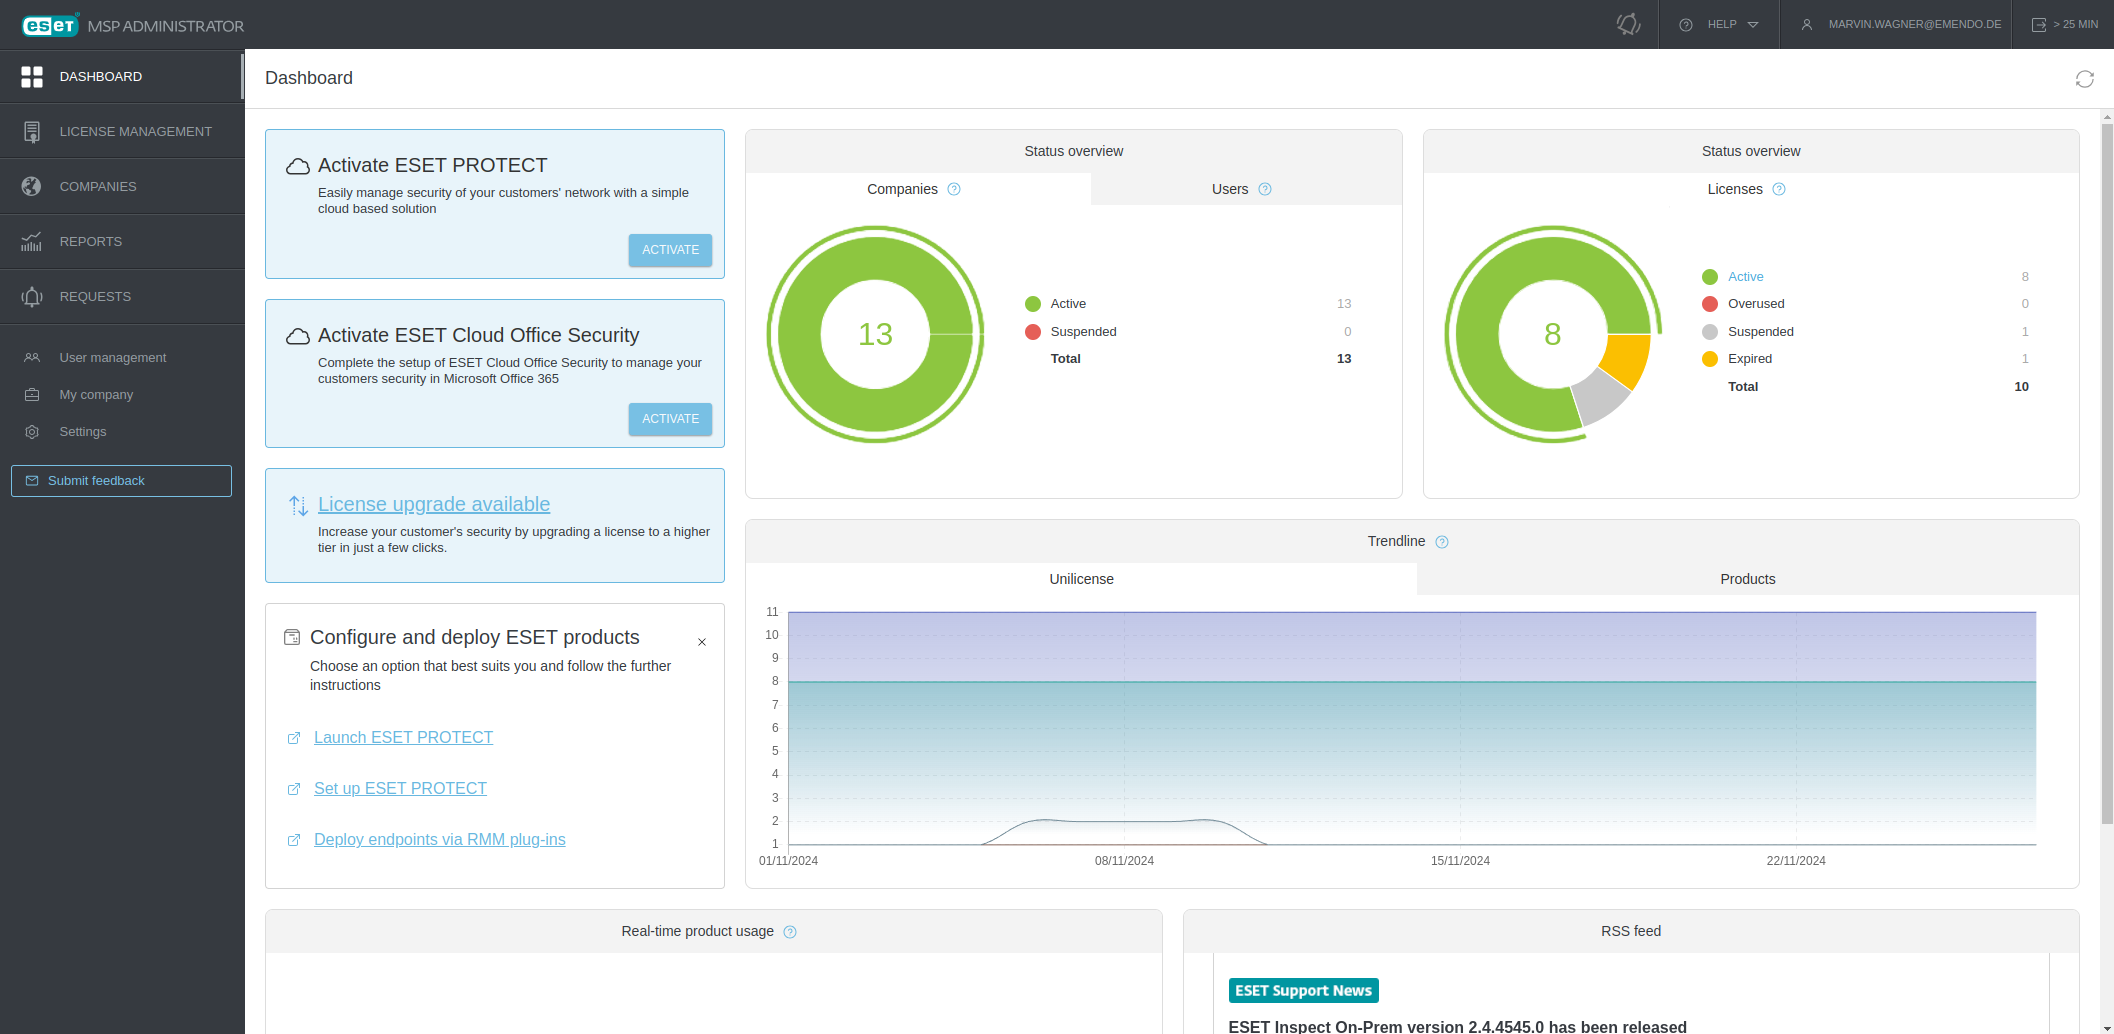The height and width of the screenshot is (1034, 2114).
Task: Click the Licenses help question icon
Action: [1779, 189]
